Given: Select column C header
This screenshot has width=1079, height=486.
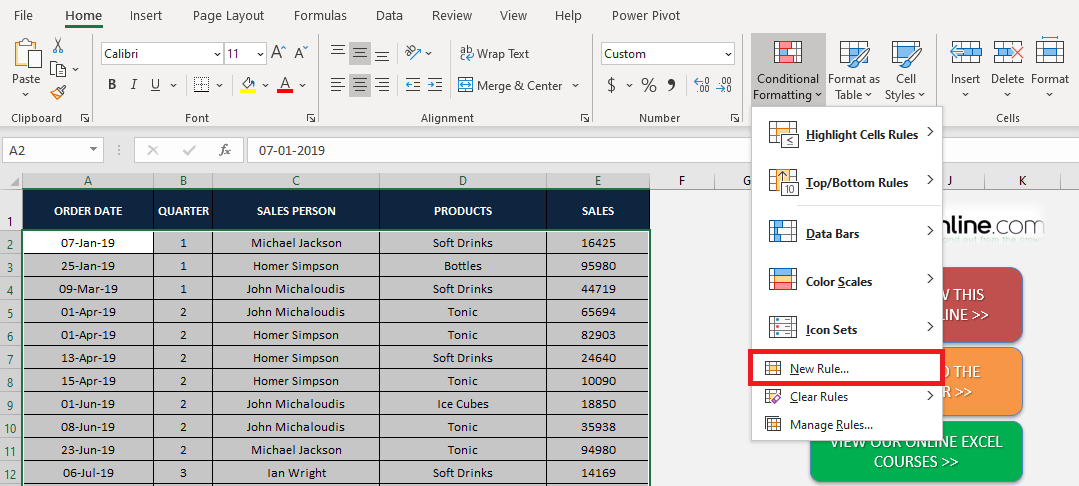Looking at the screenshot, I should click(296, 180).
